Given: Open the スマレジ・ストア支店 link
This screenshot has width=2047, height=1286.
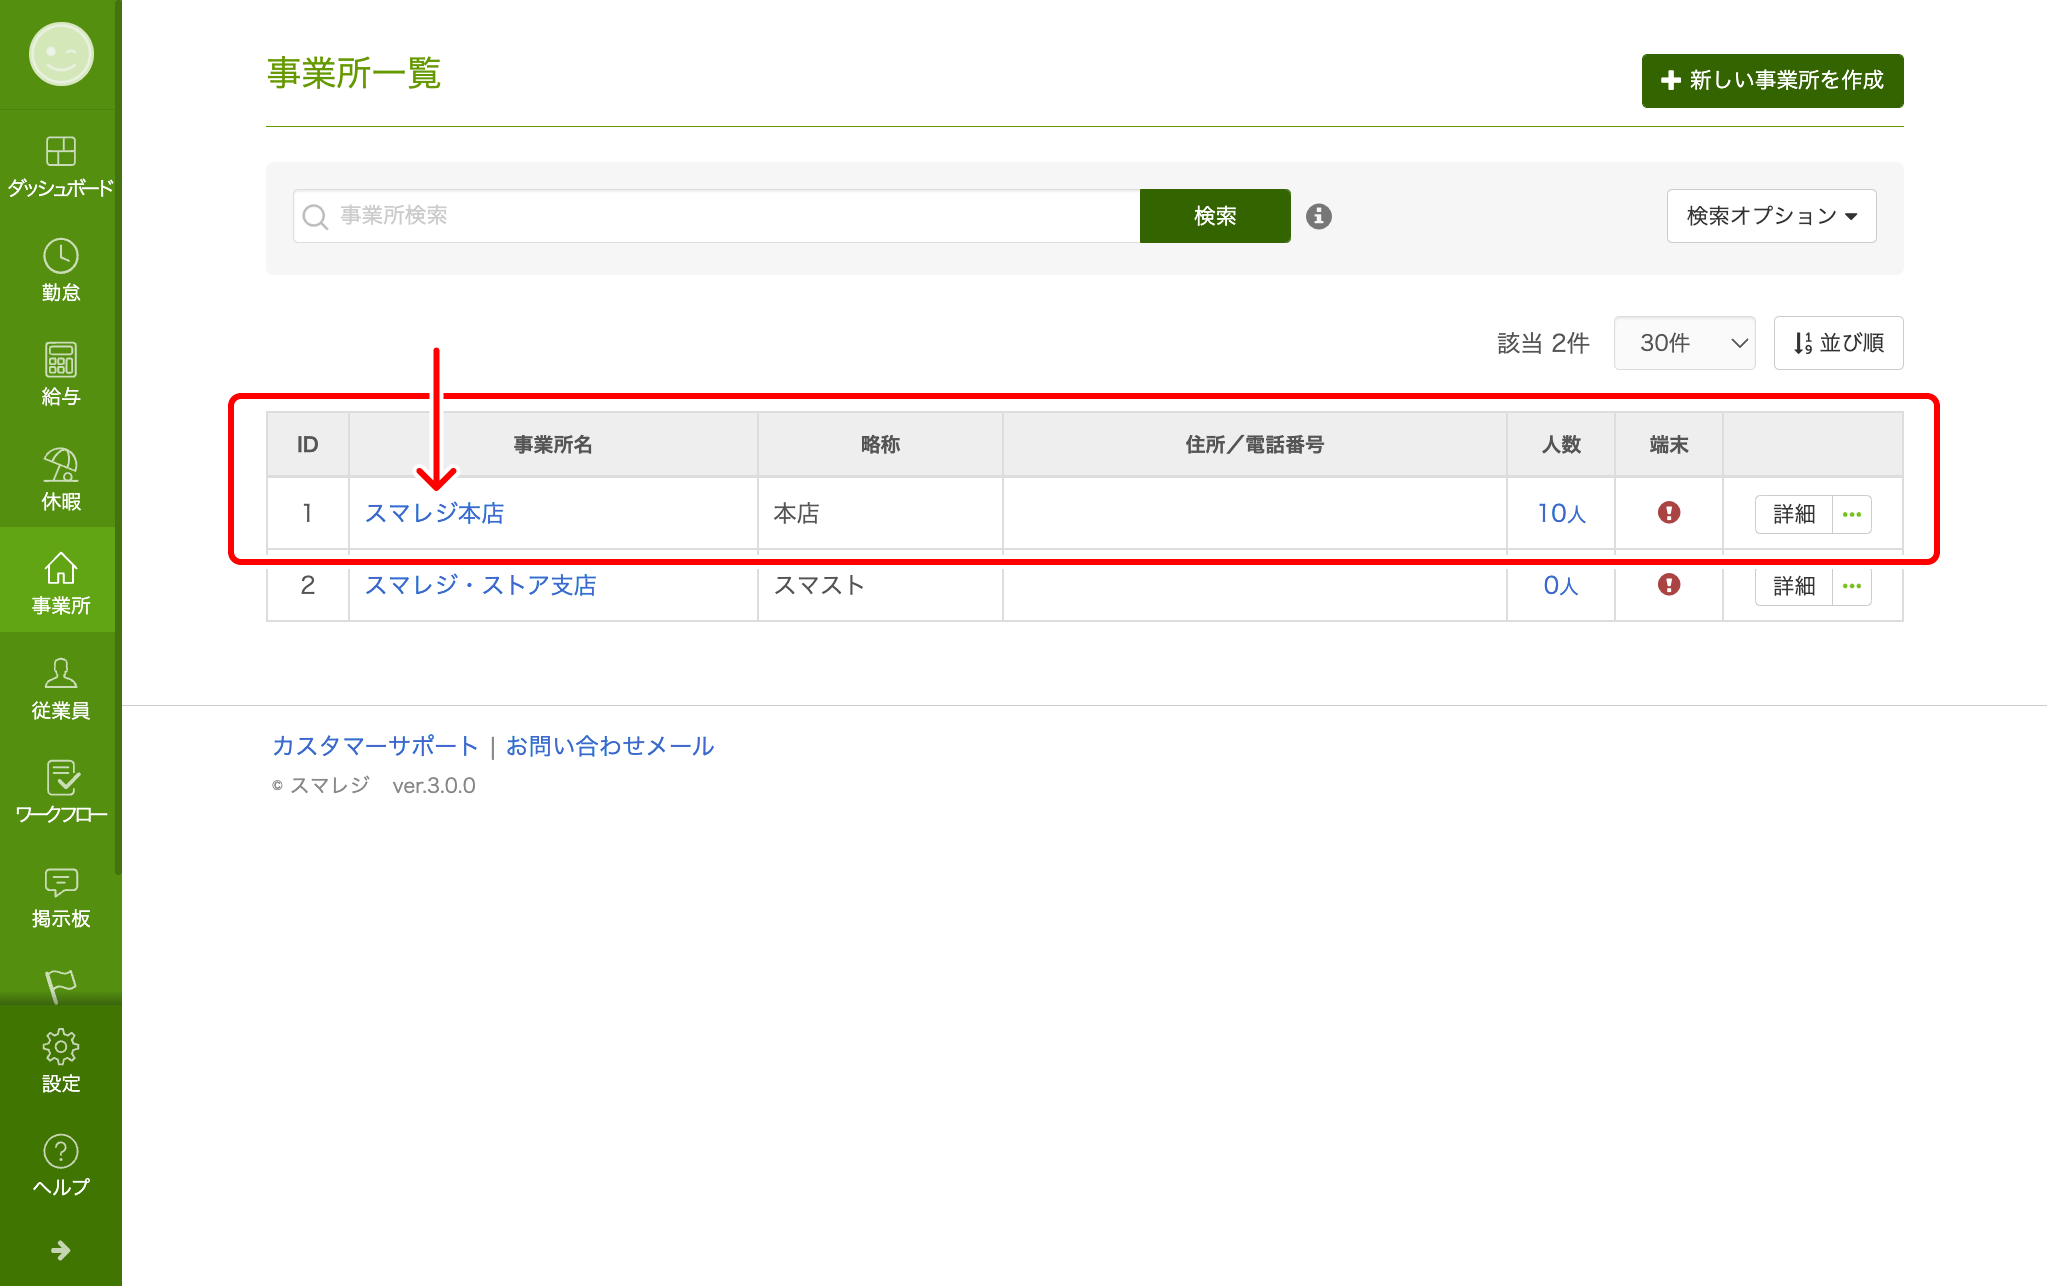Looking at the screenshot, I should pyautogui.click(x=480, y=585).
